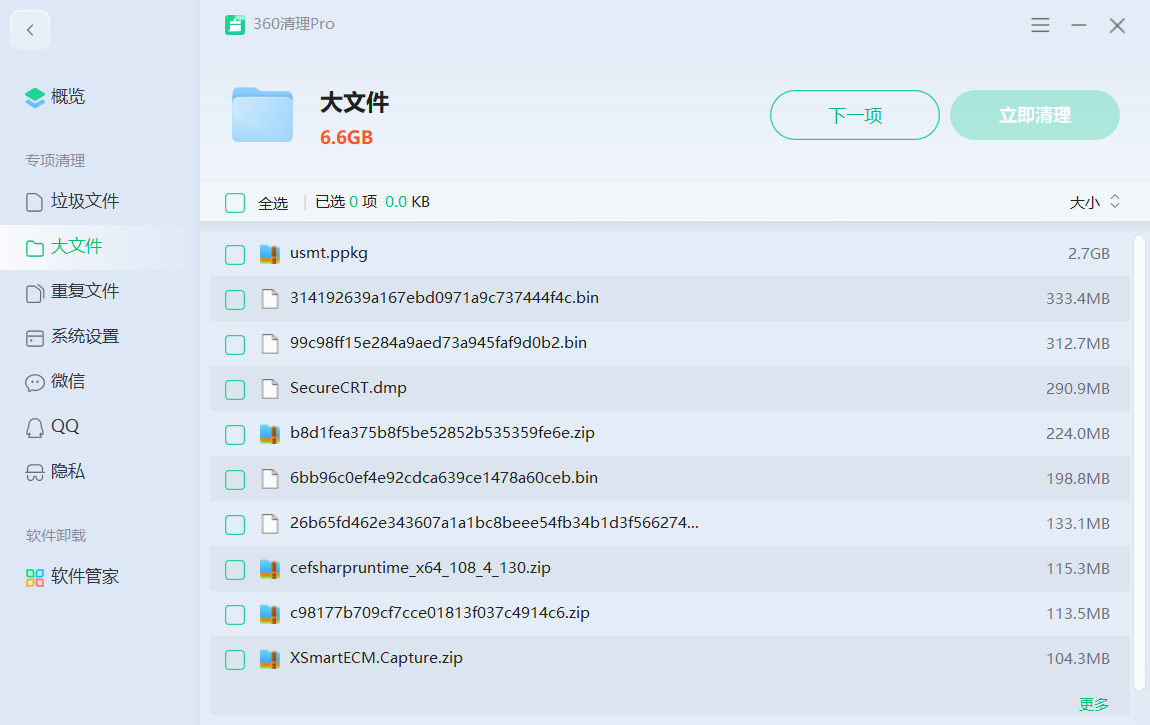Expand the list with 更多 link
Screen dimensions: 1150x725
tap(1094, 704)
